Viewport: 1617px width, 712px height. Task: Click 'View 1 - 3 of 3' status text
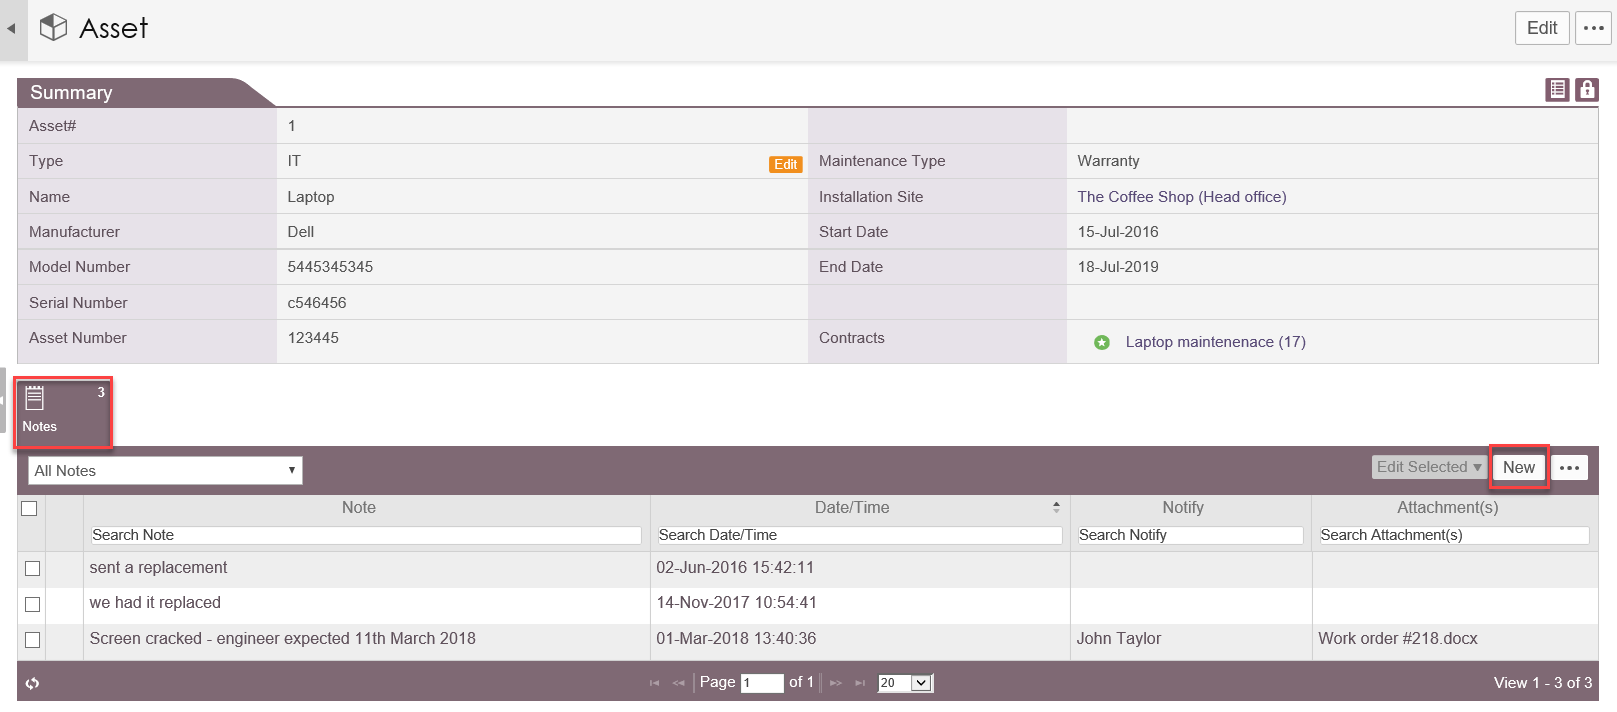click(x=1543, y=683)
